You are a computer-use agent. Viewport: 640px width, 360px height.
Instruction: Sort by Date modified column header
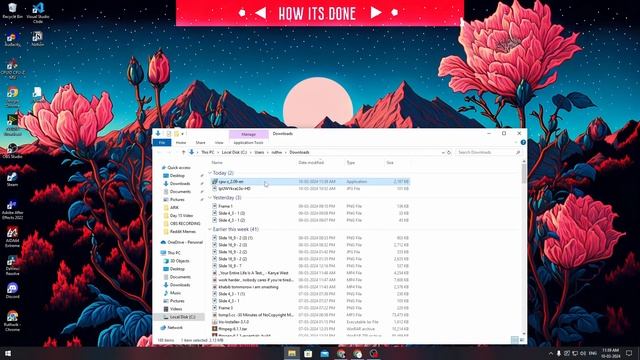click(311, 162)
